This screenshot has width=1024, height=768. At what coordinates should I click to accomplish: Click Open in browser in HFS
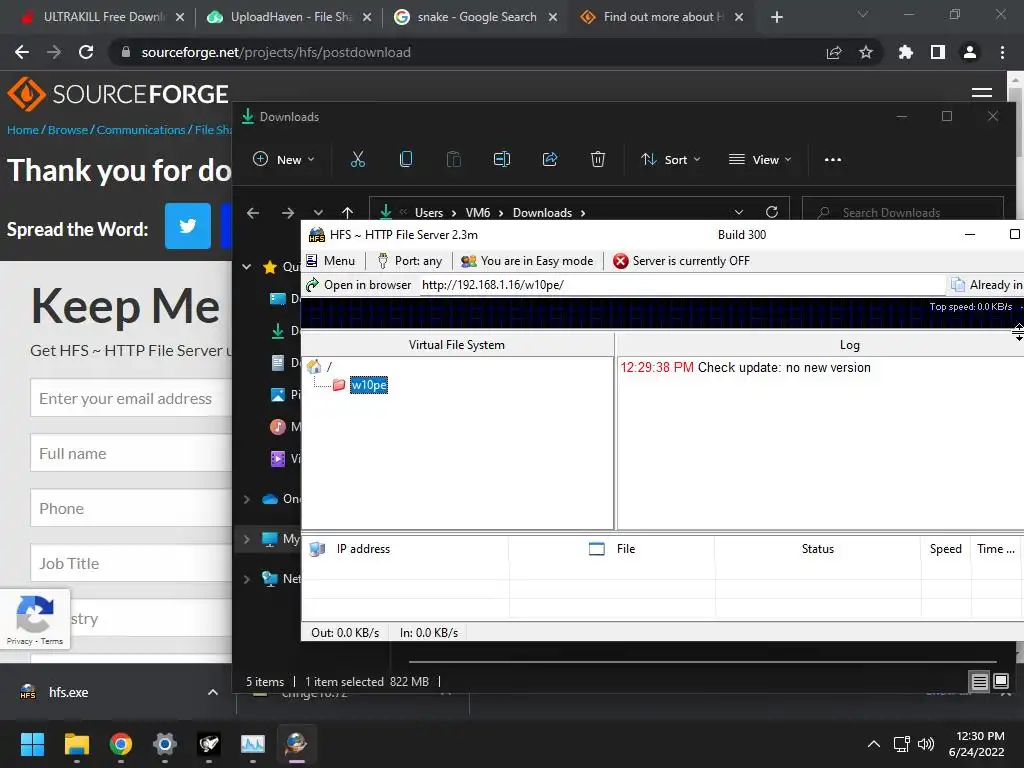pyautogui.click(x=359, y=285)
